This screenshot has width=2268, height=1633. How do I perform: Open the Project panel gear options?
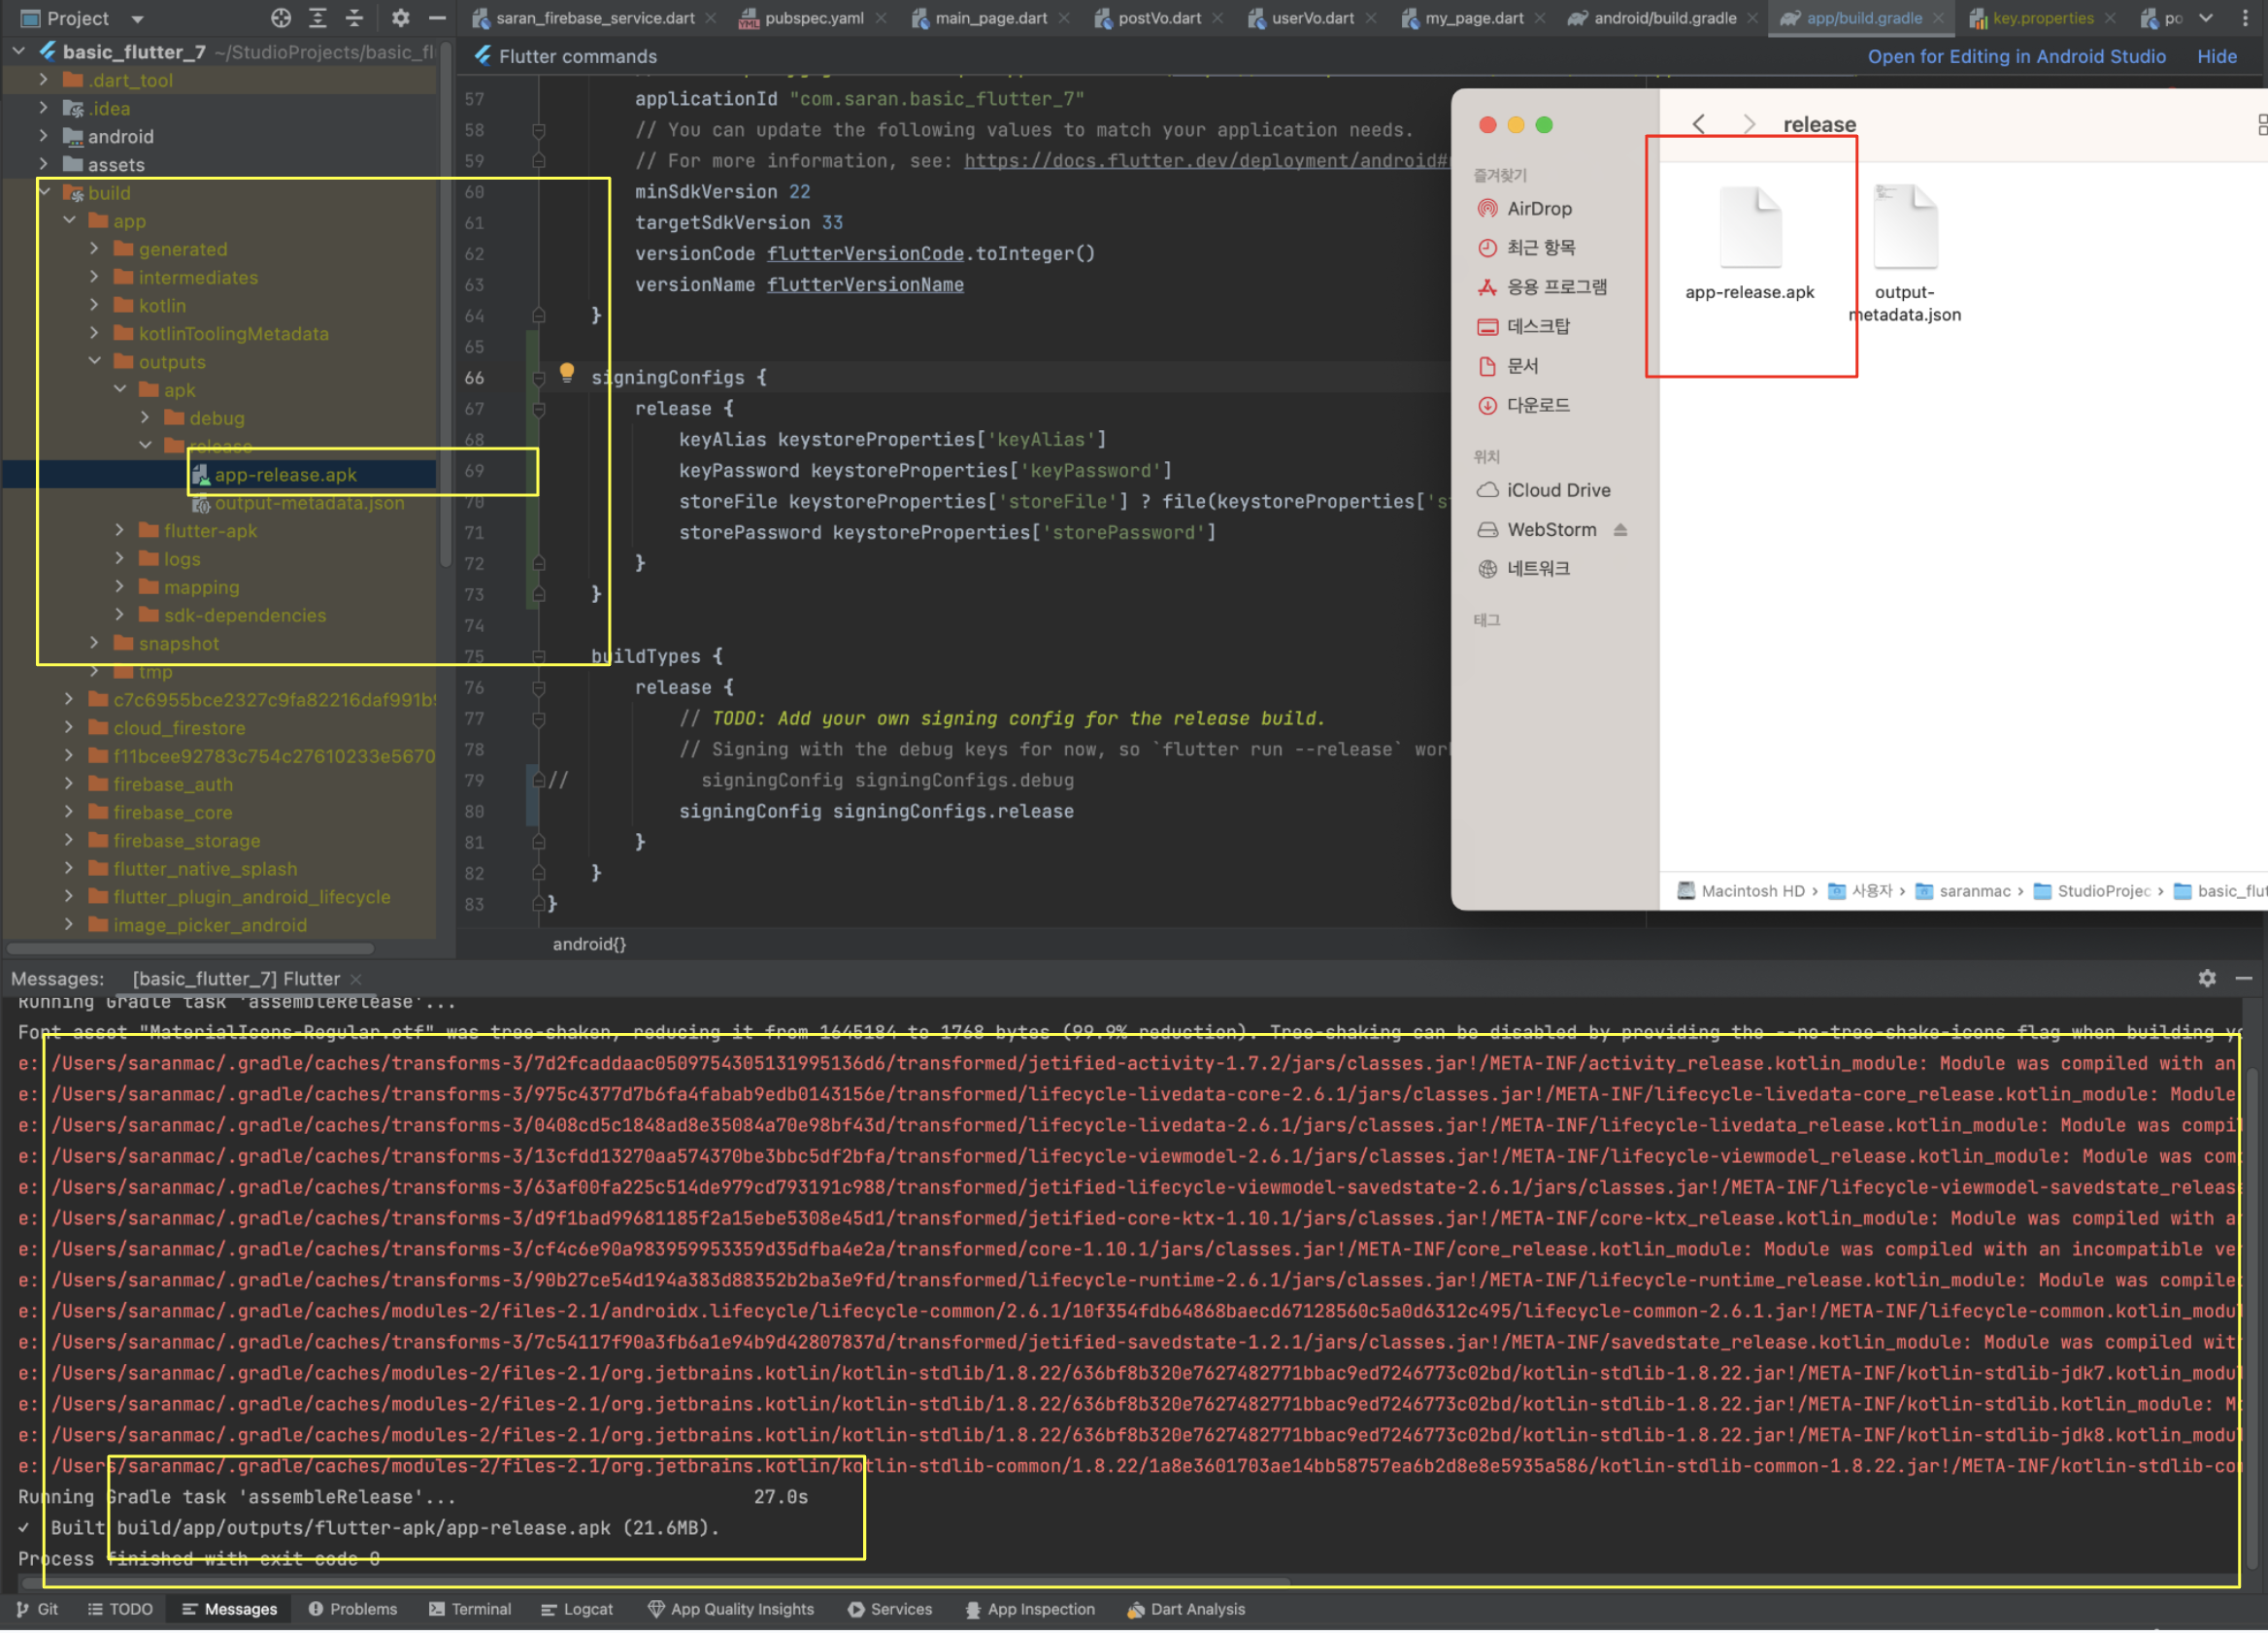(400, 18)
